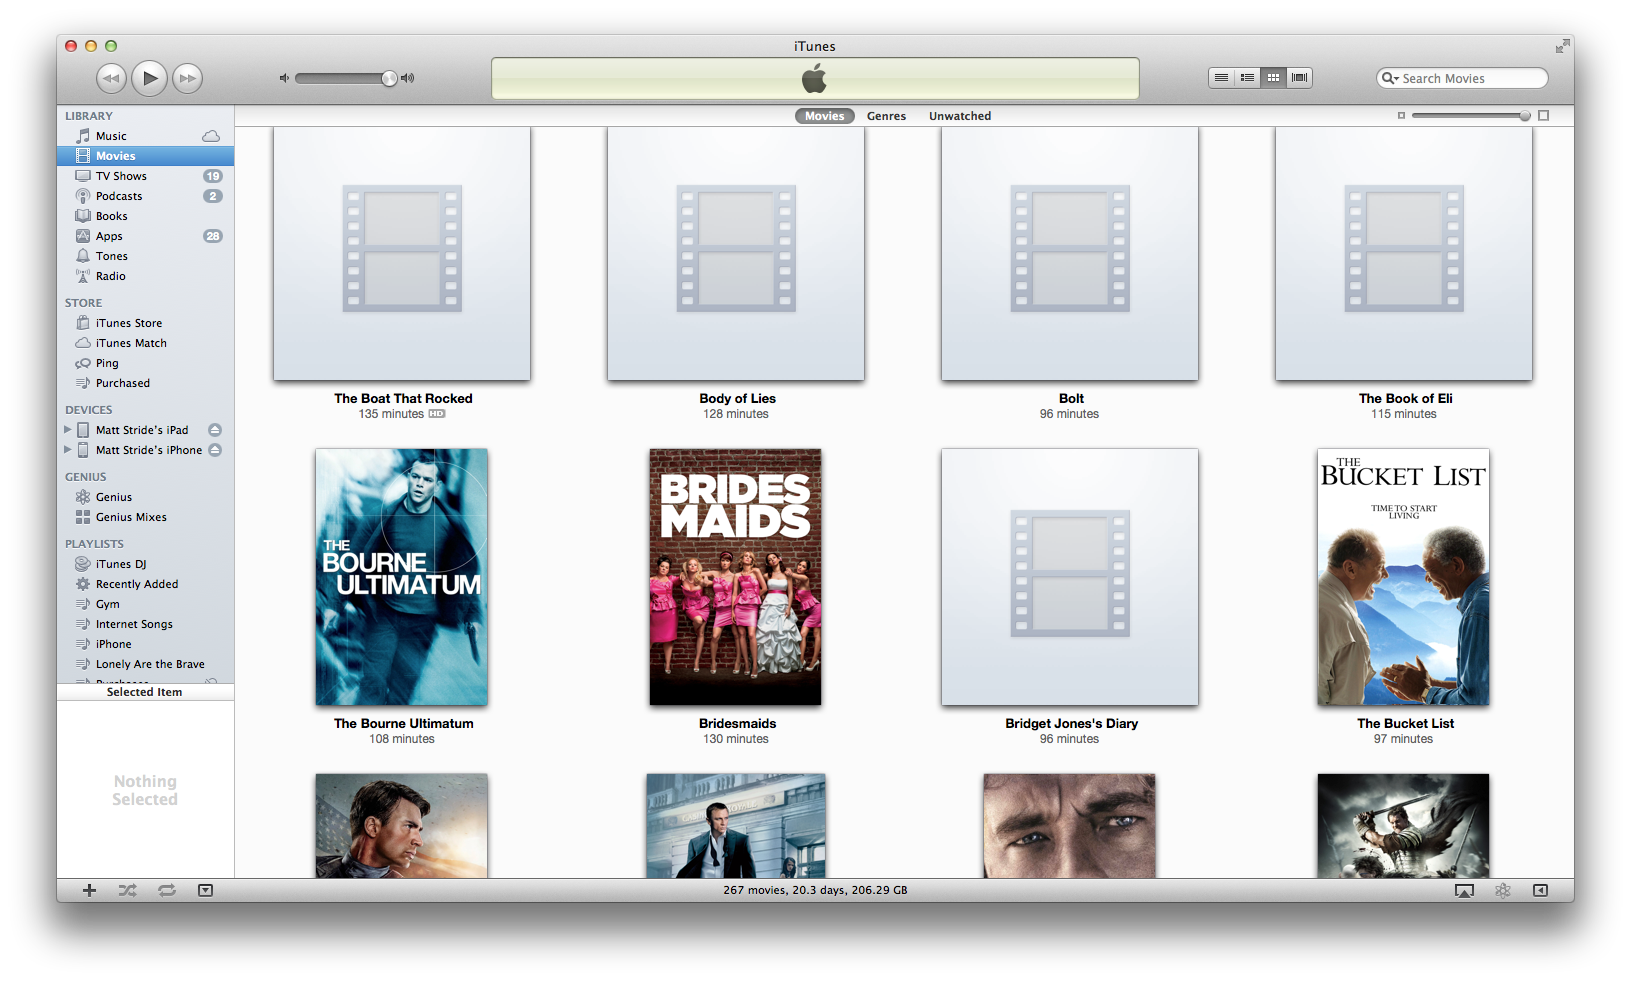Switch to song list view
This screenshot has height=981, width=1631.
(x=1221, y=77)
